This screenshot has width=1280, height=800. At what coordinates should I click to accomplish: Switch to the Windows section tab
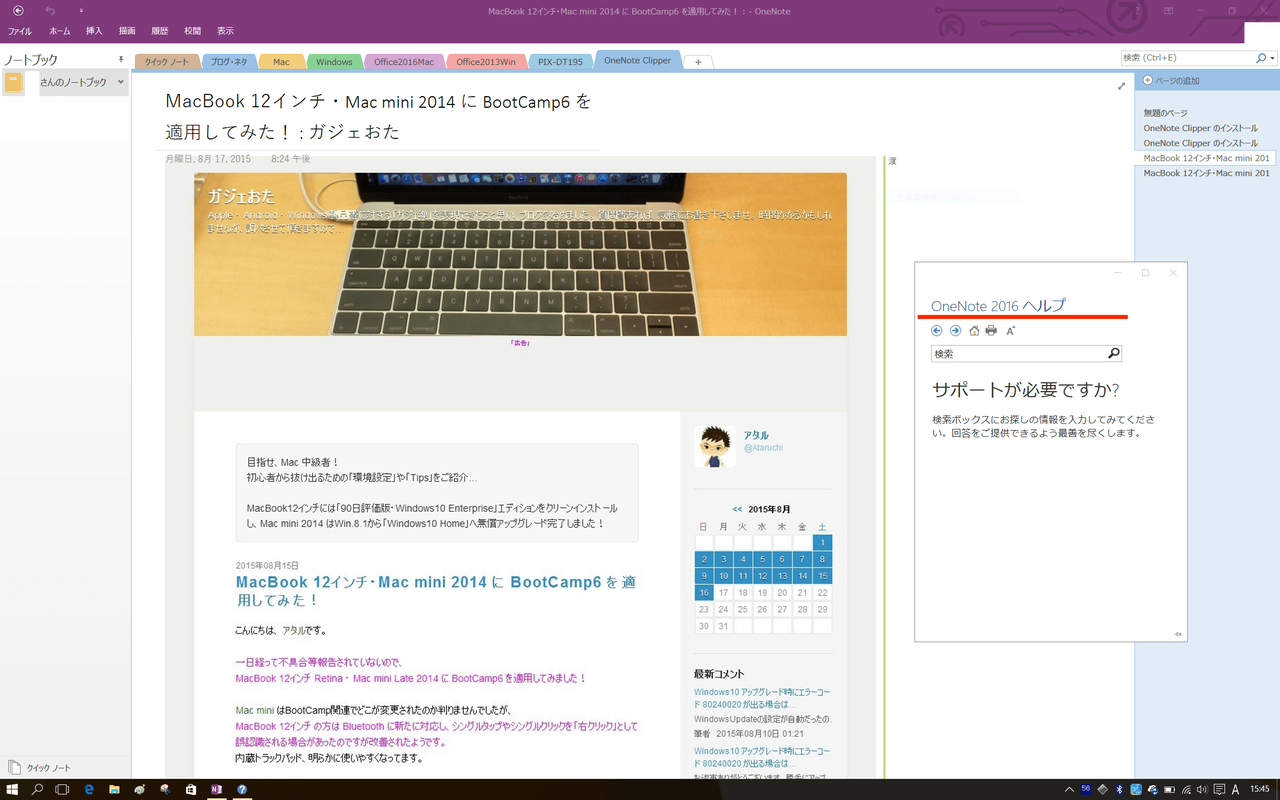click(334, 62)
